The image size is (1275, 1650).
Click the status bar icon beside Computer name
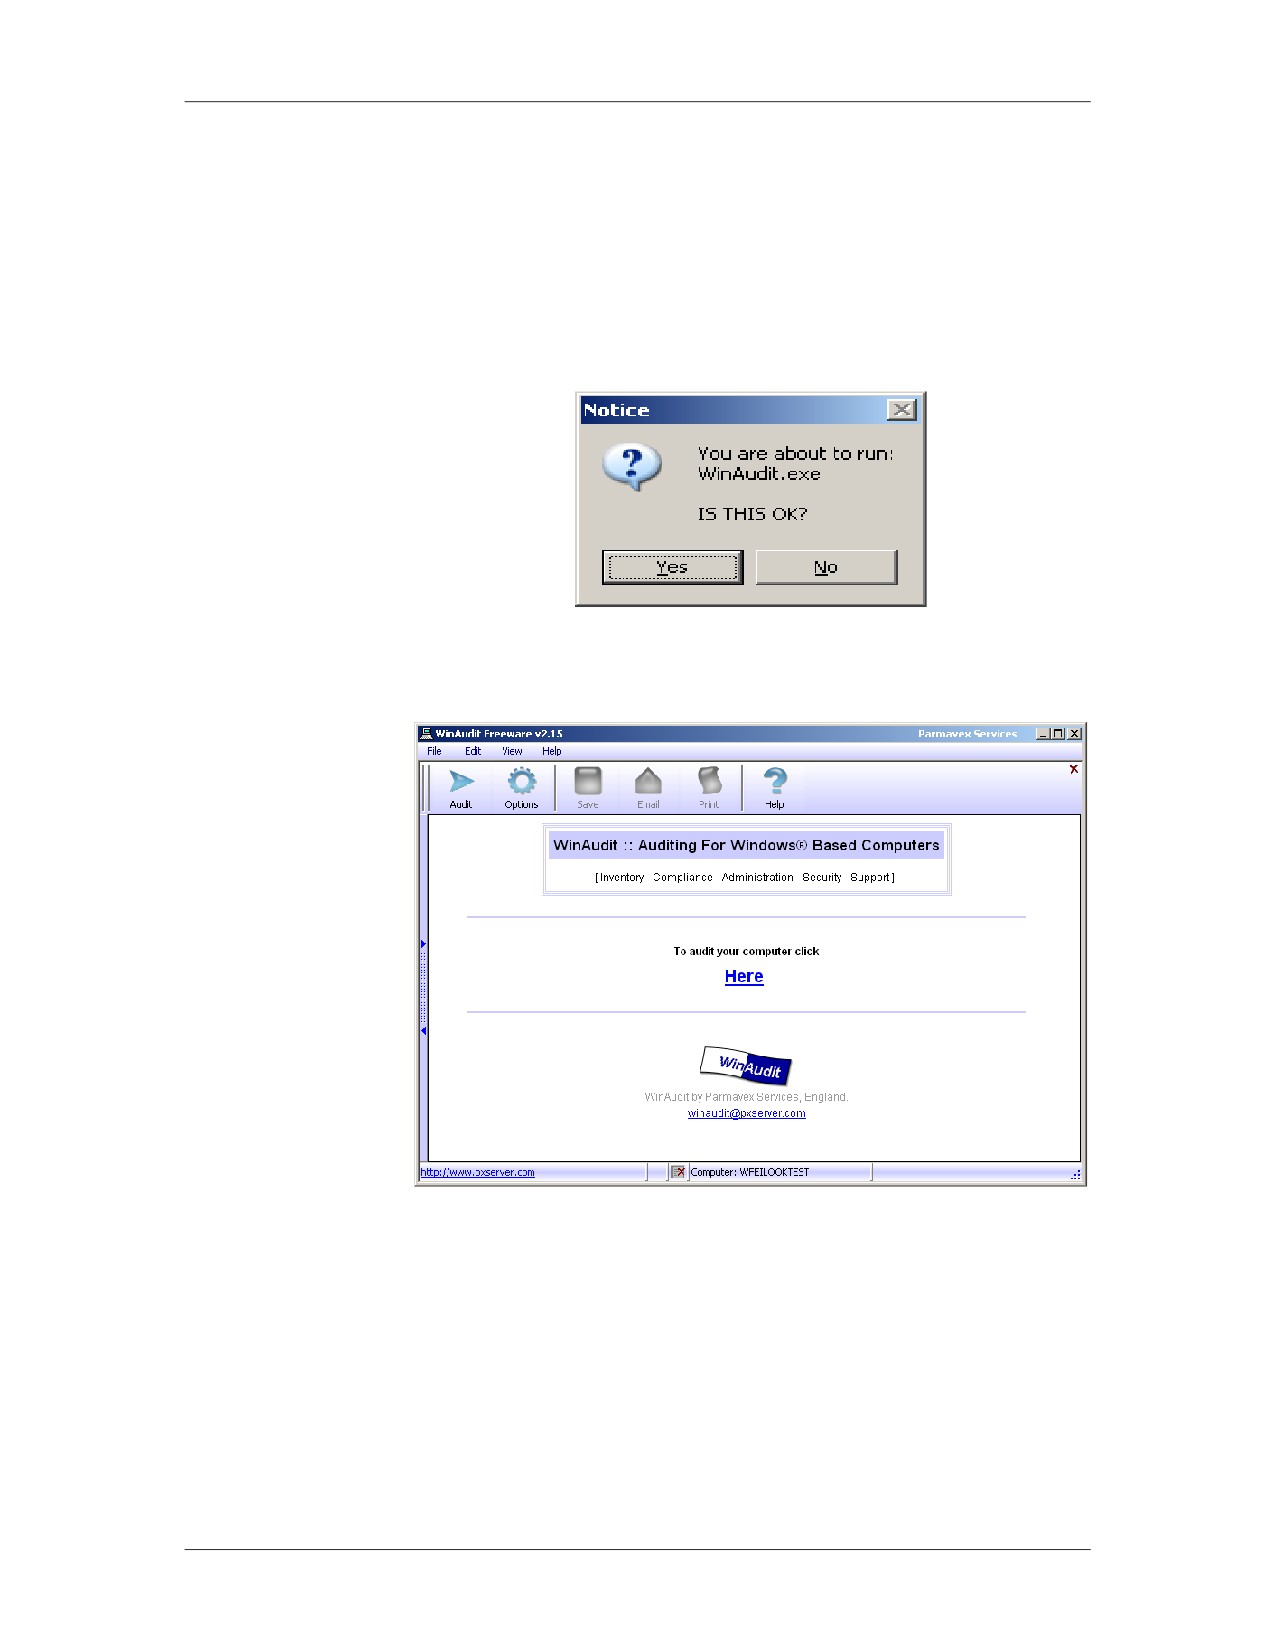(x=678, y=1172)
